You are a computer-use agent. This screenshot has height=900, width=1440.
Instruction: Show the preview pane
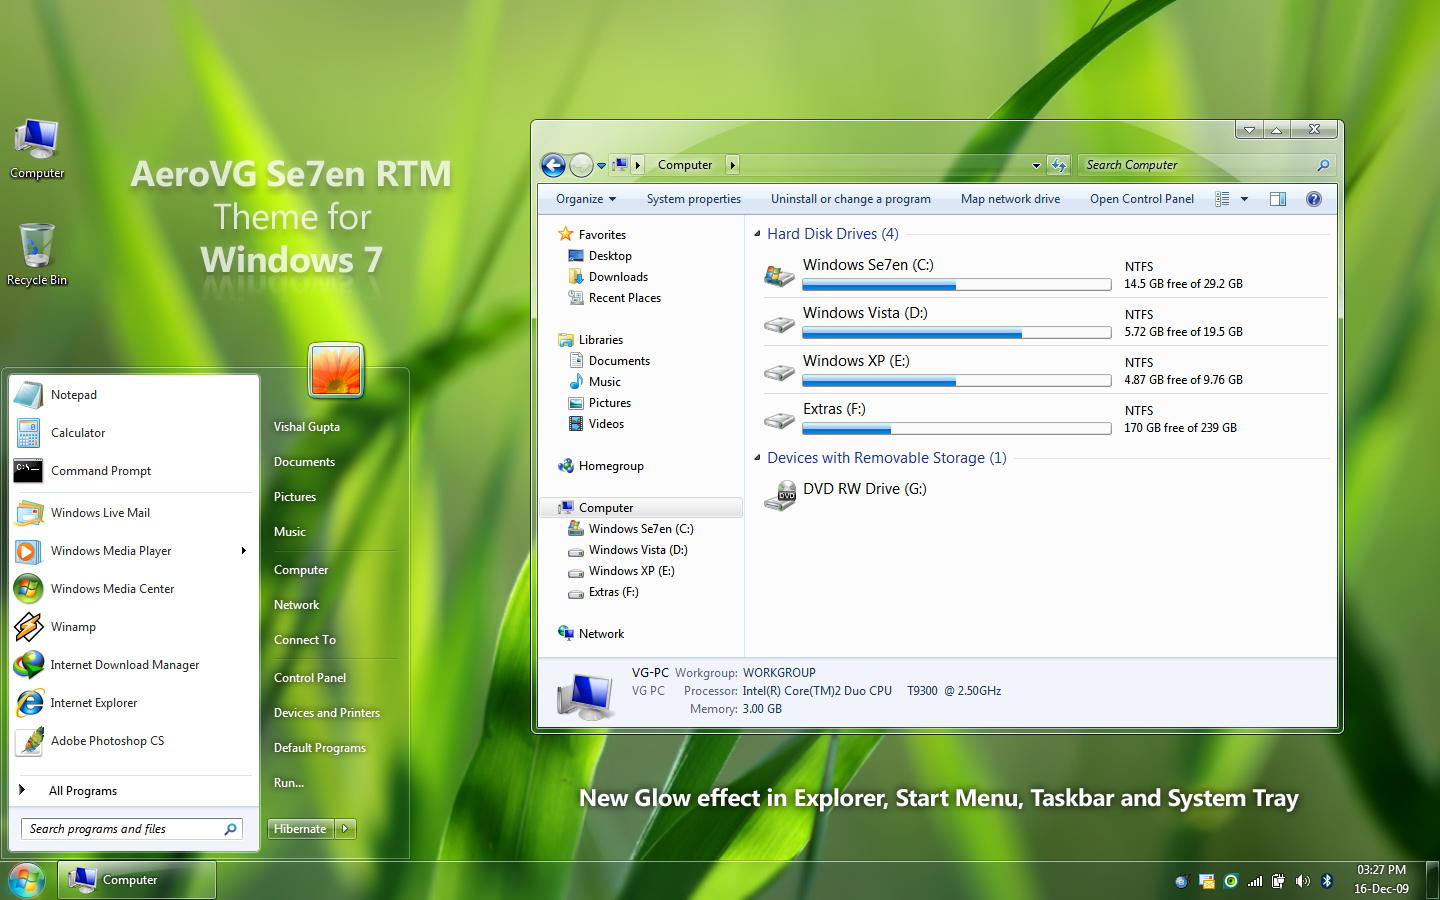click(1278, 199)
